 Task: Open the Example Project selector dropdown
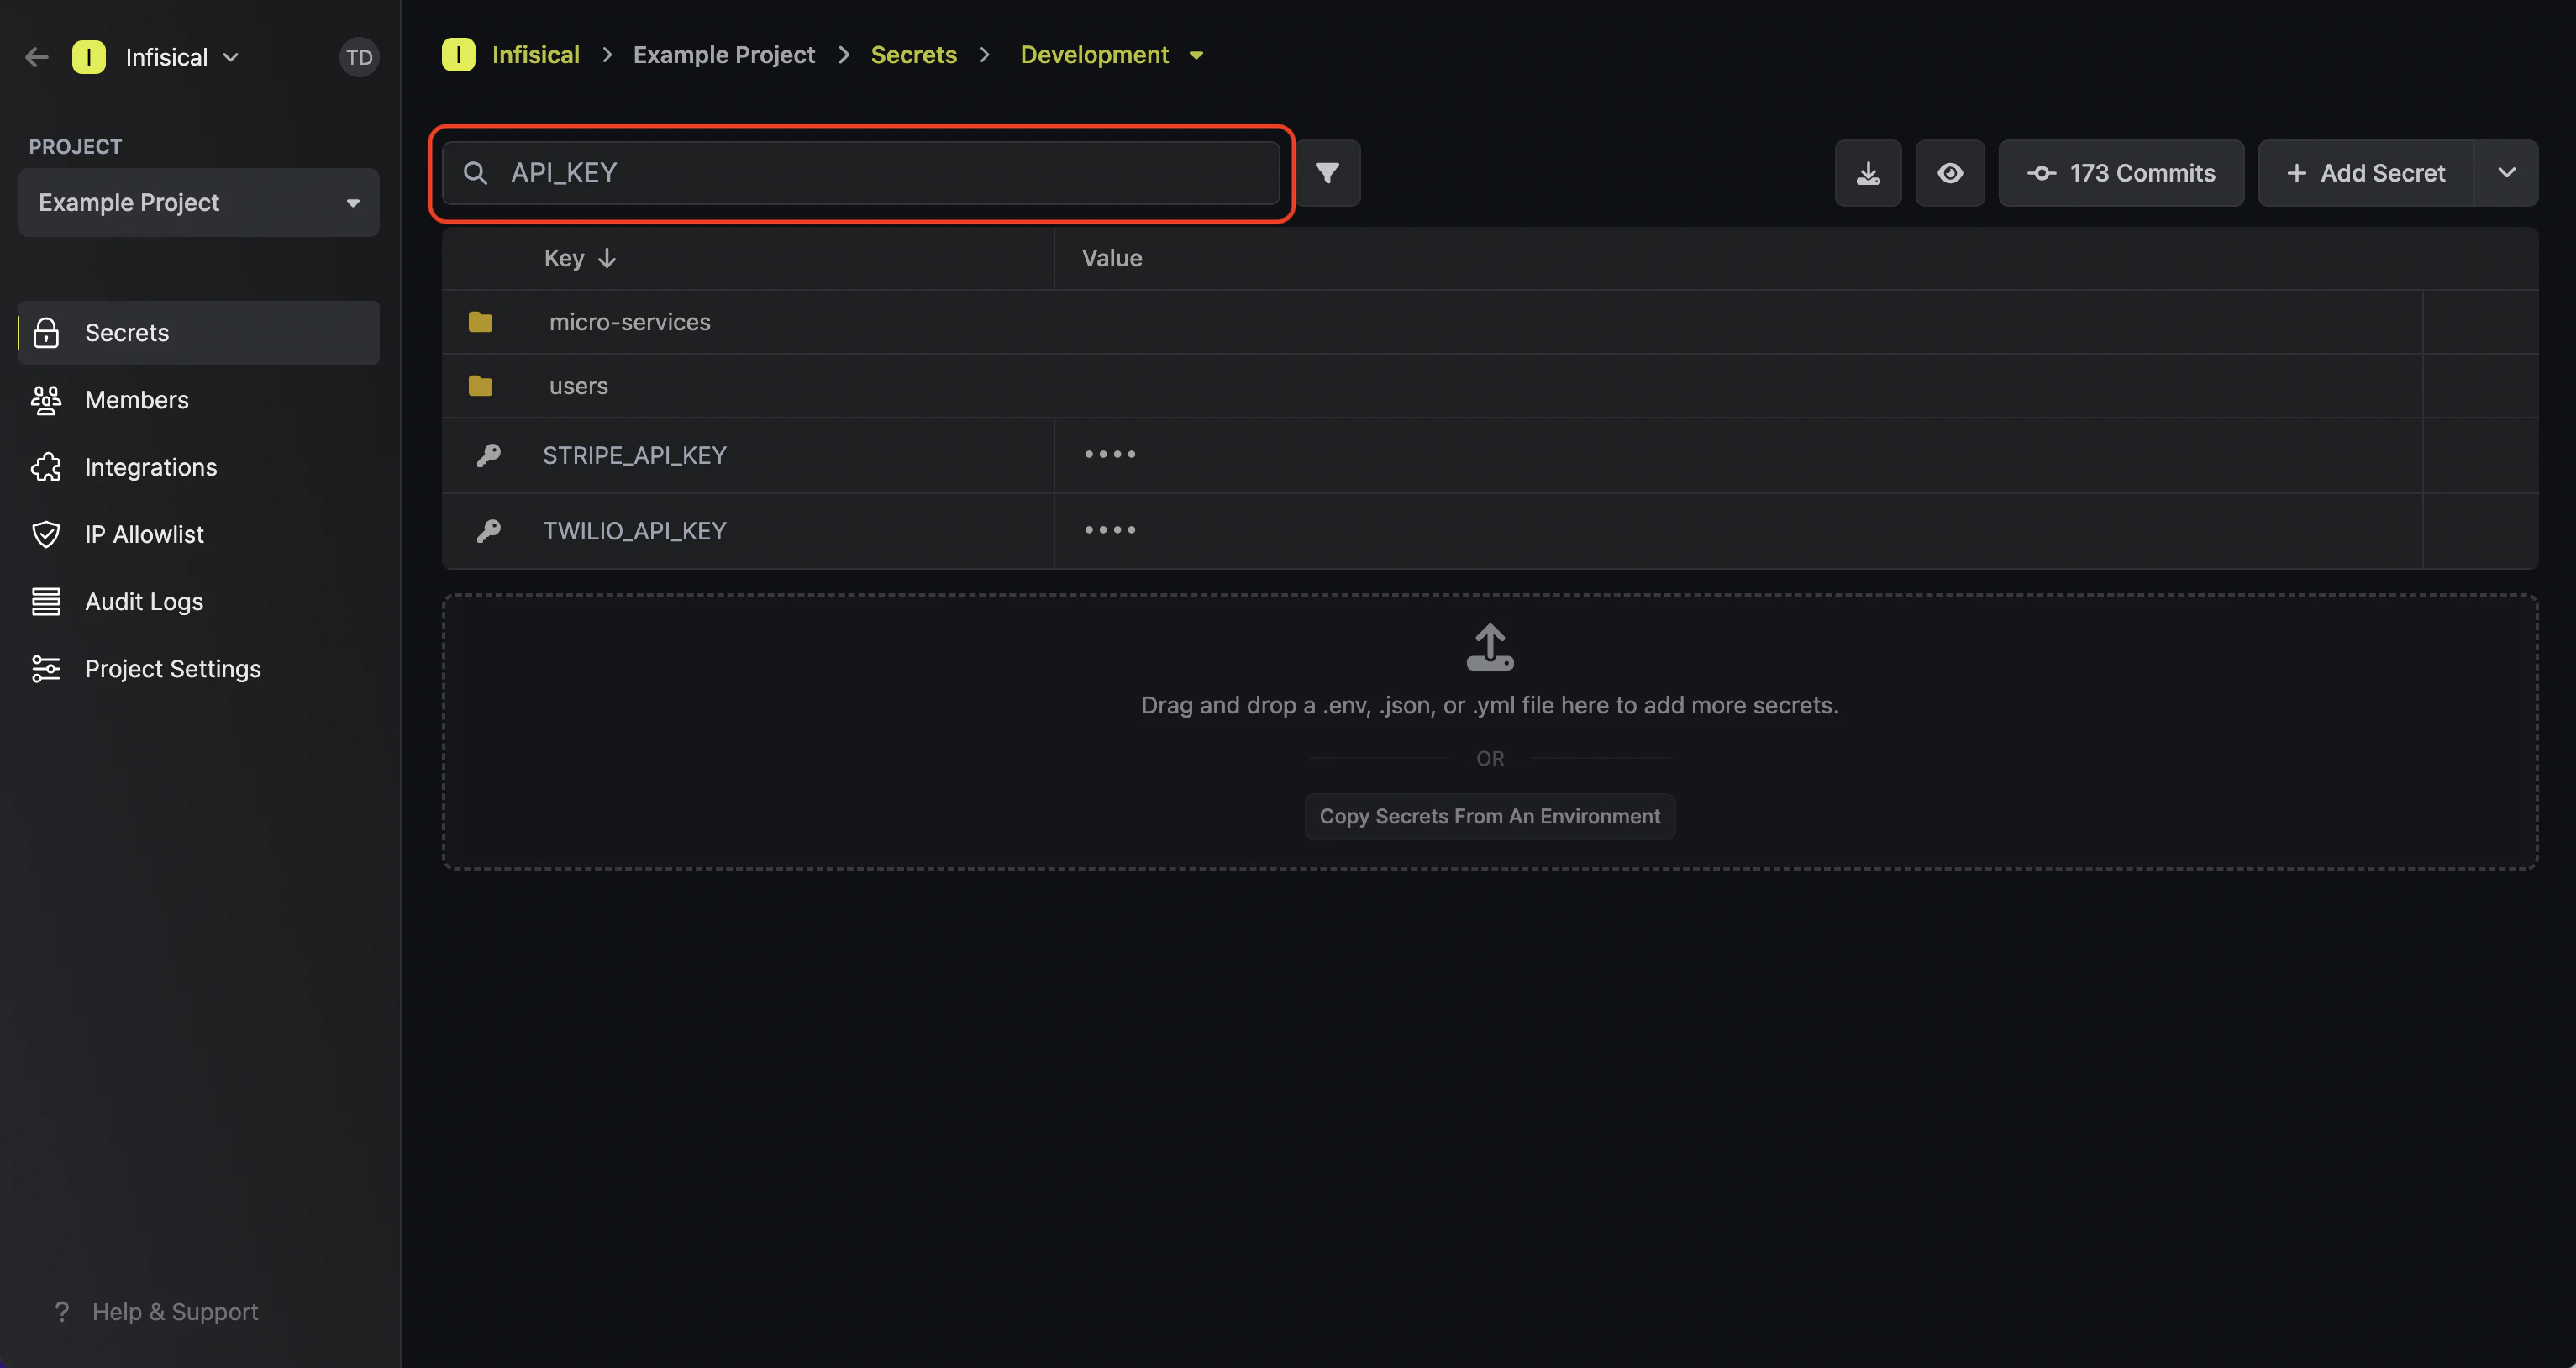coord(199,202)
